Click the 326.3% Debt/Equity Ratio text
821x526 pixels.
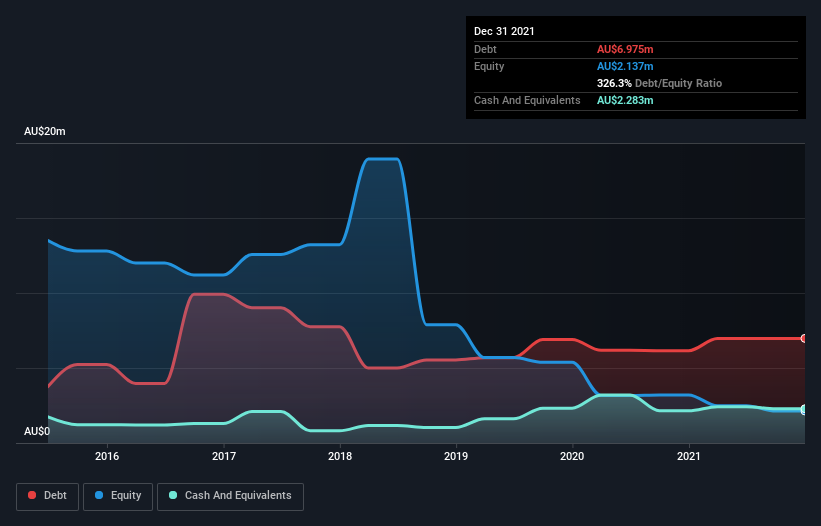[659, 83]
